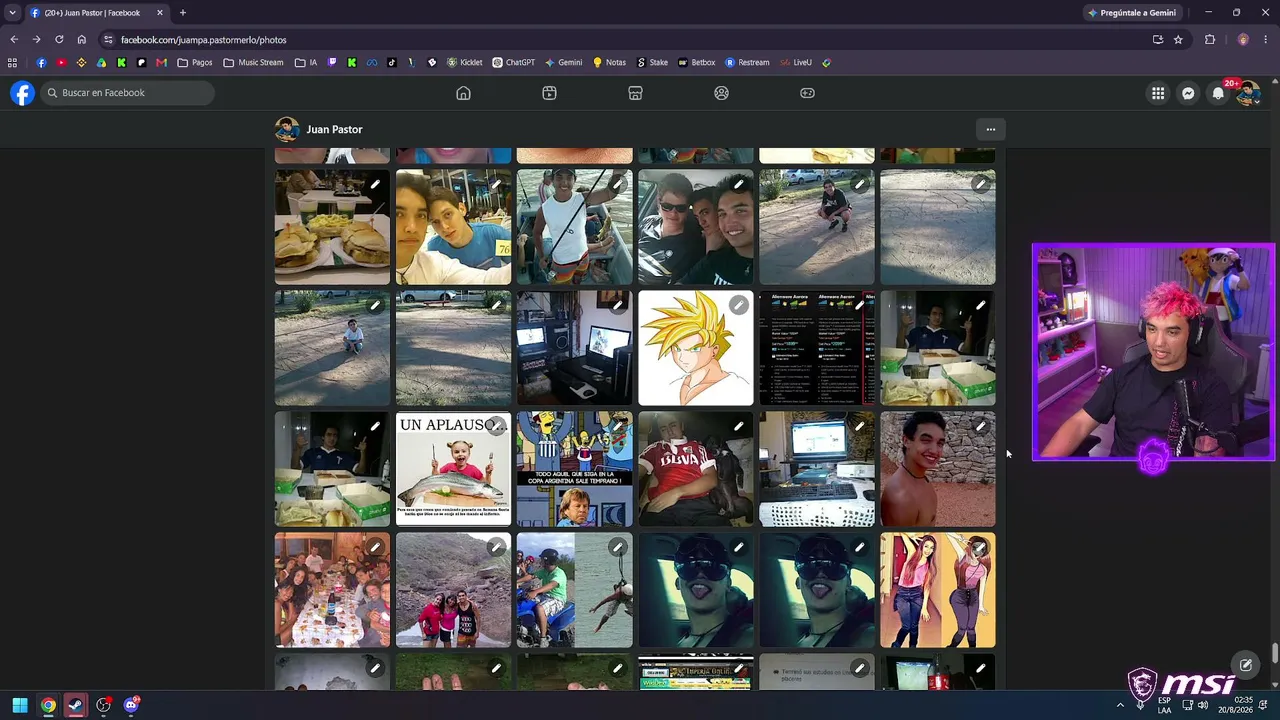Open the ChatGPT bookmark
The height and width of the screenshot is (720, 1280).
(x=513, y=62)
